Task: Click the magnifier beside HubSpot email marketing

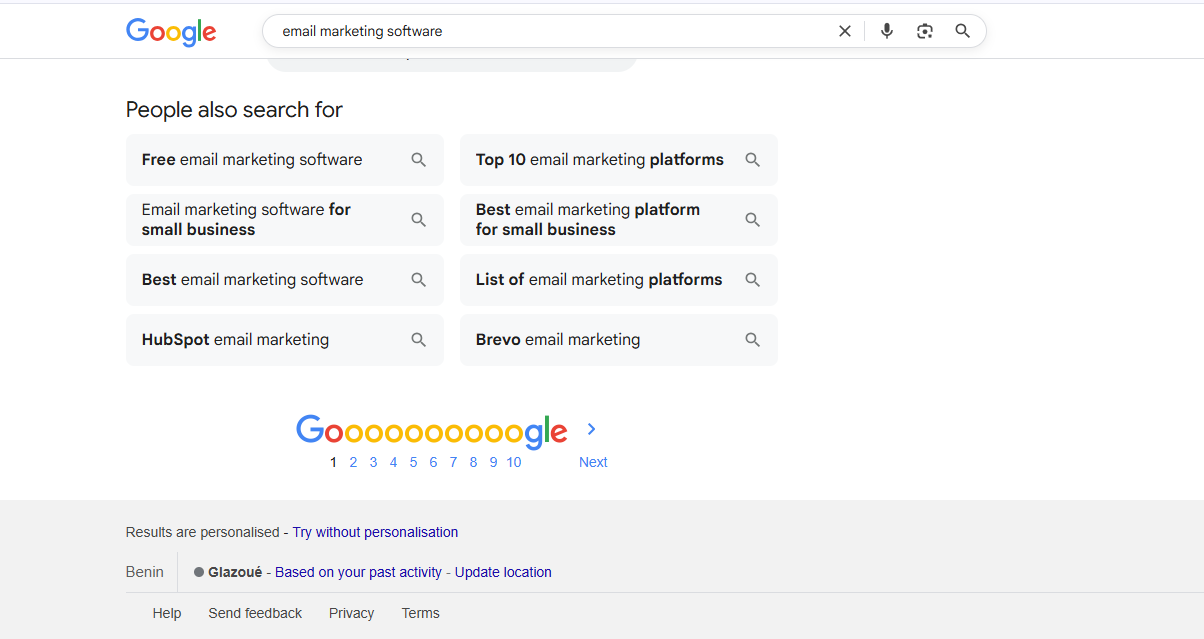Action: 419,340
